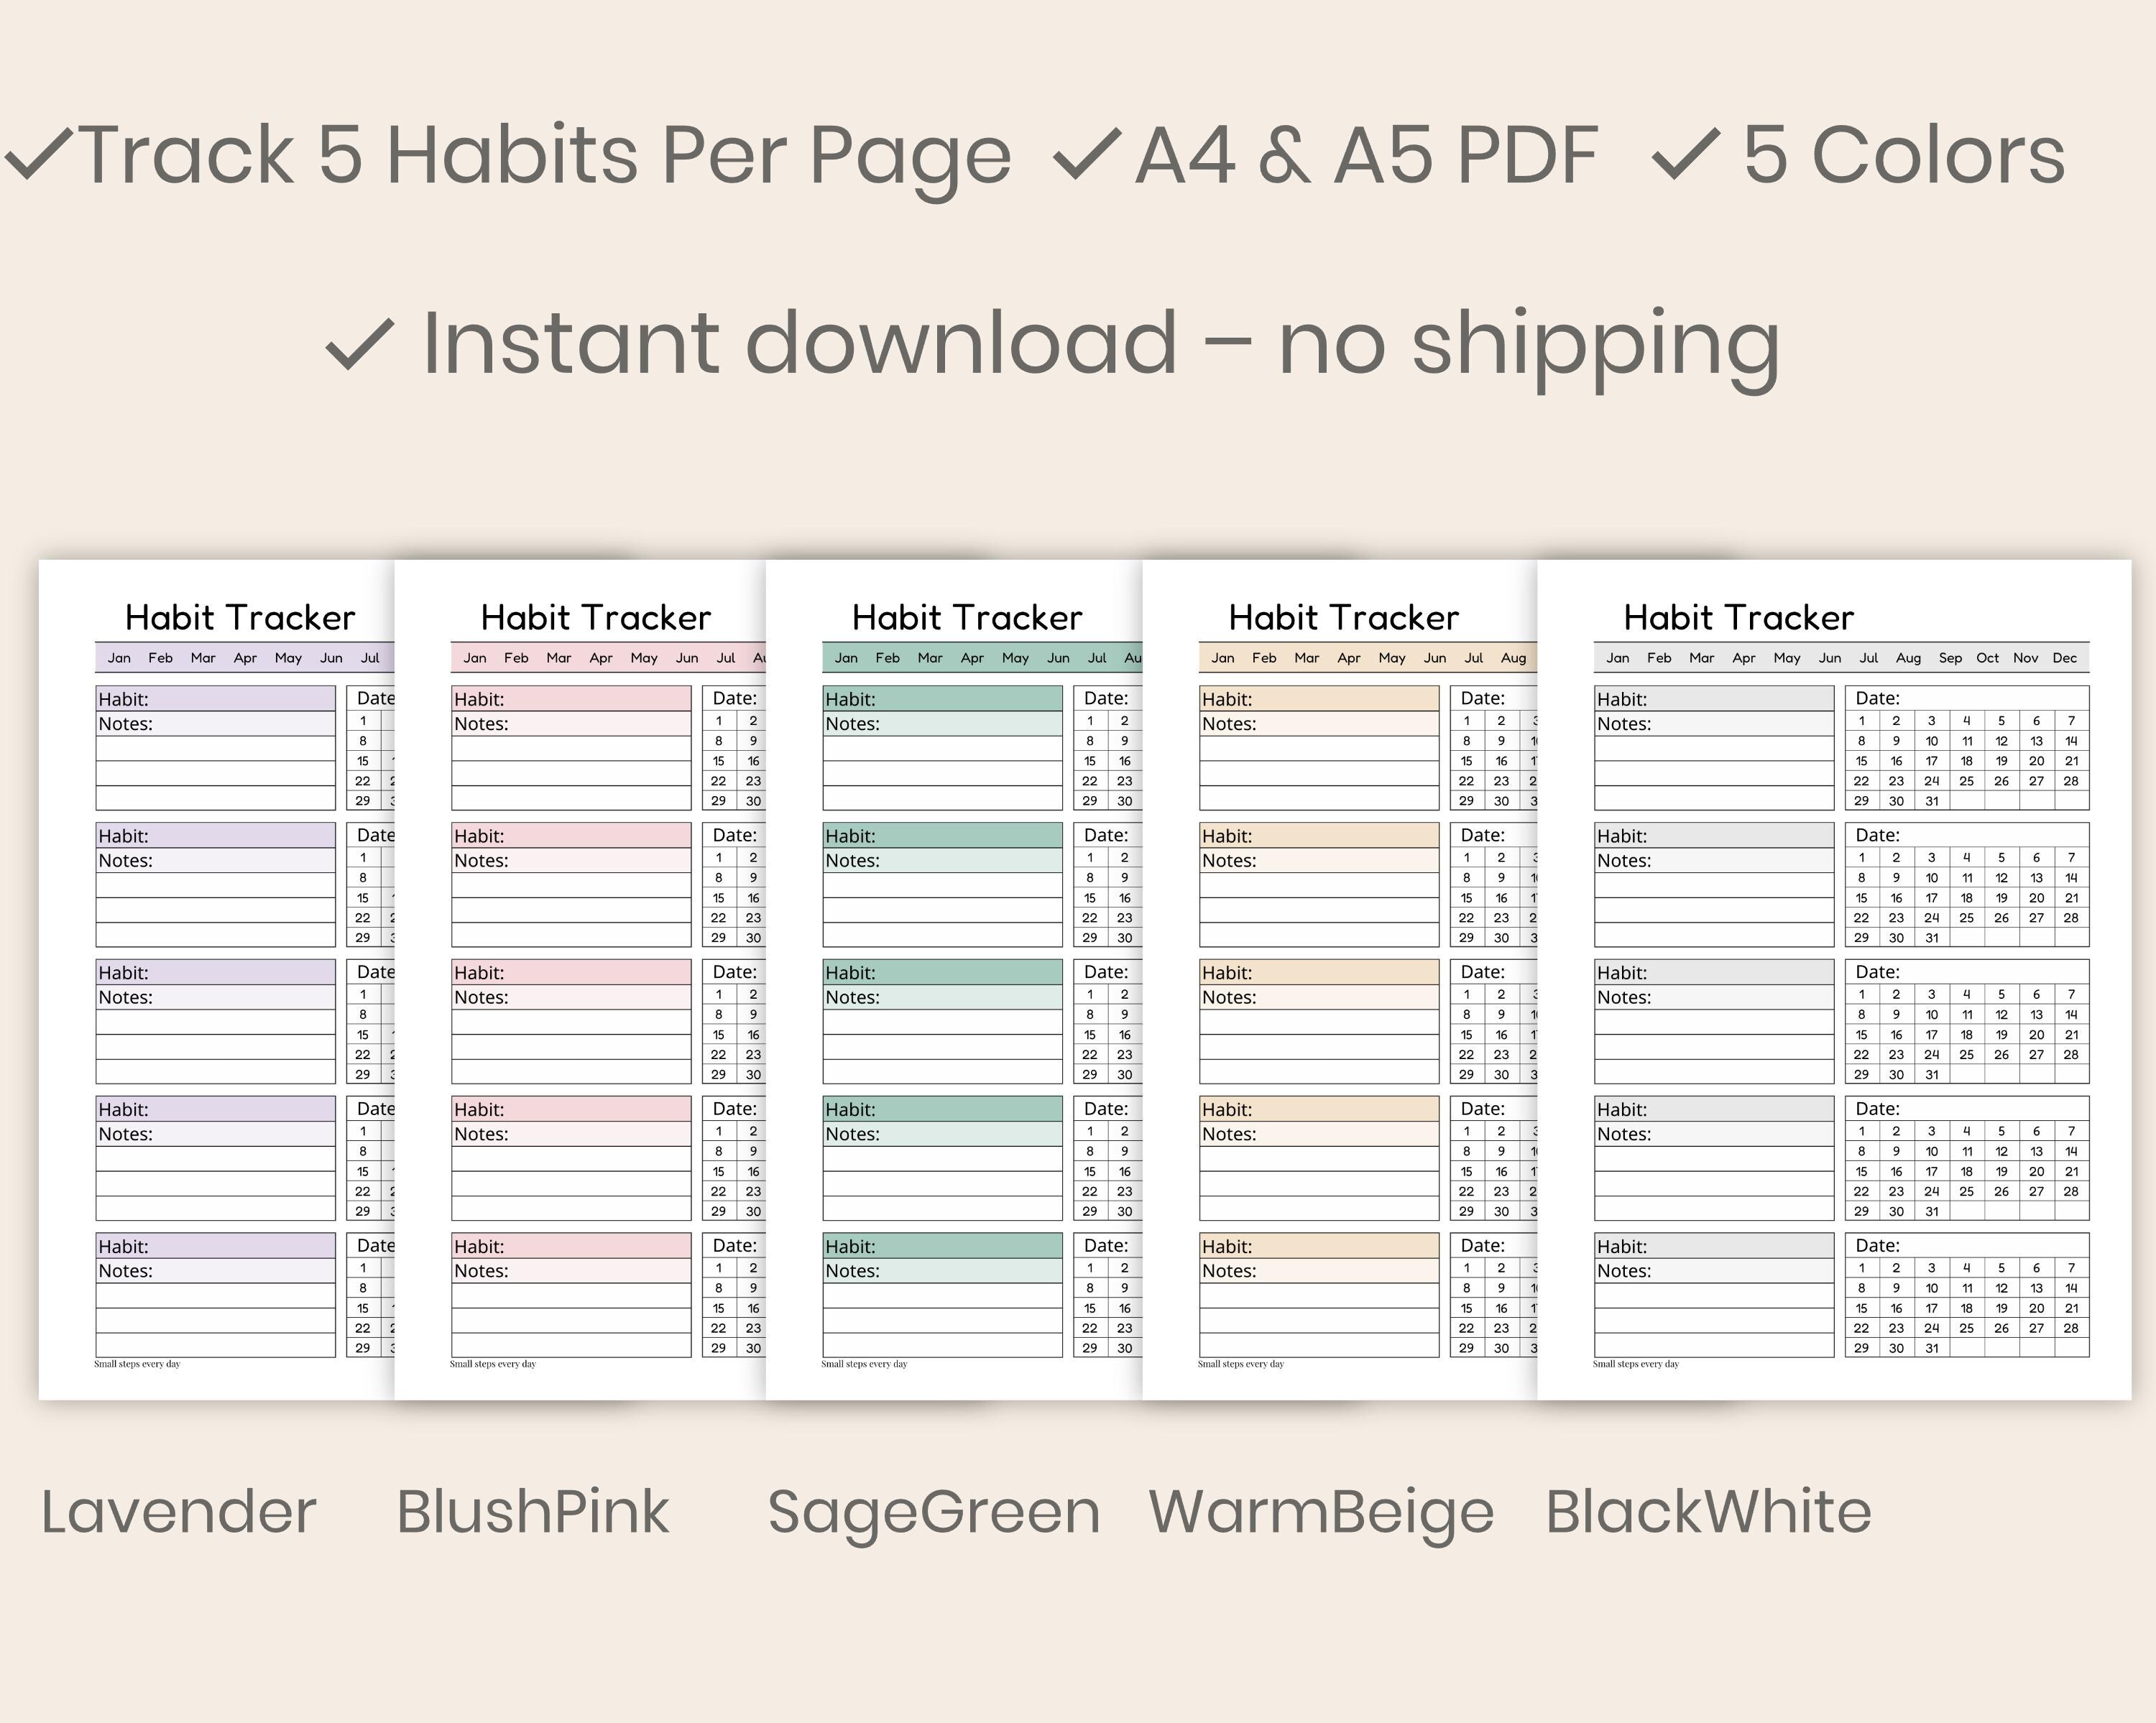
Task: Click 'May' in the green page month bar
Action: (1015, 658)
